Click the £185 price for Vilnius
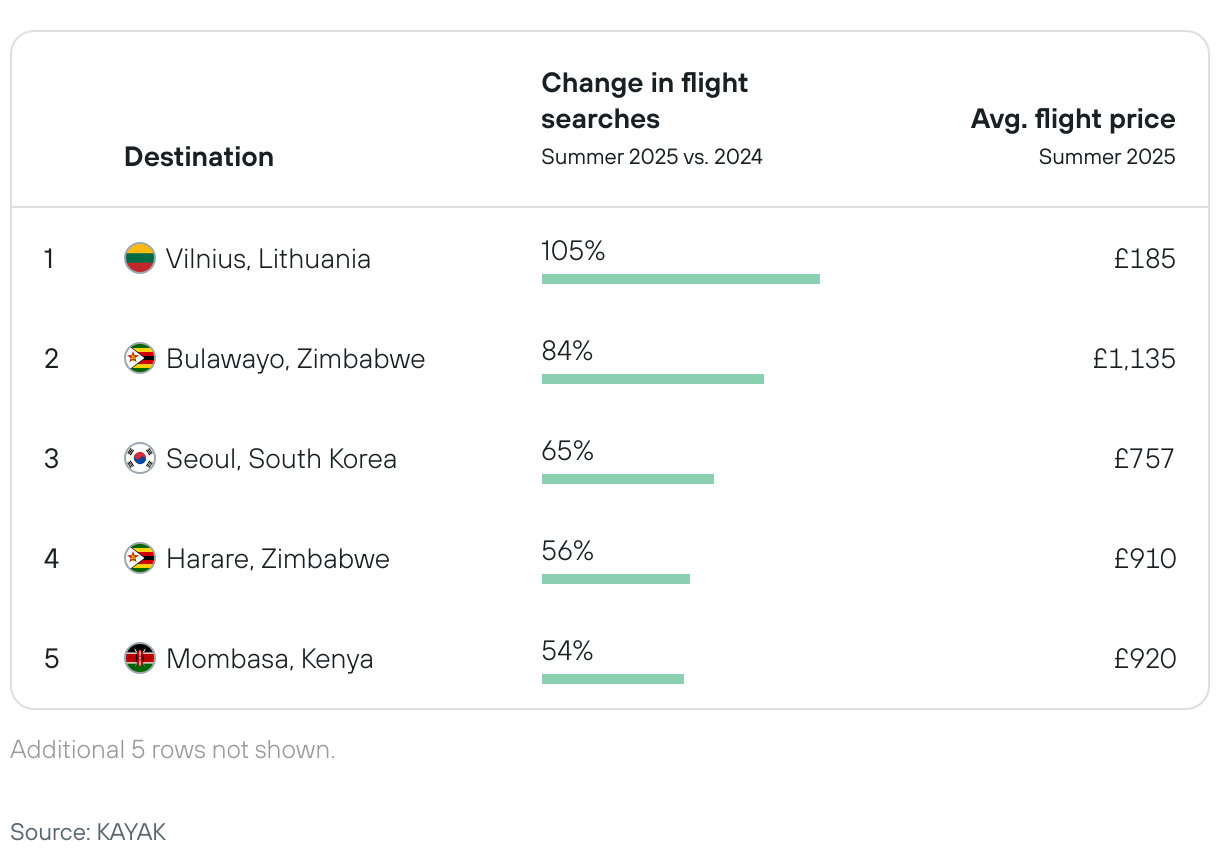Viewport: 1220px width, 860px height. coord(1144,259)
